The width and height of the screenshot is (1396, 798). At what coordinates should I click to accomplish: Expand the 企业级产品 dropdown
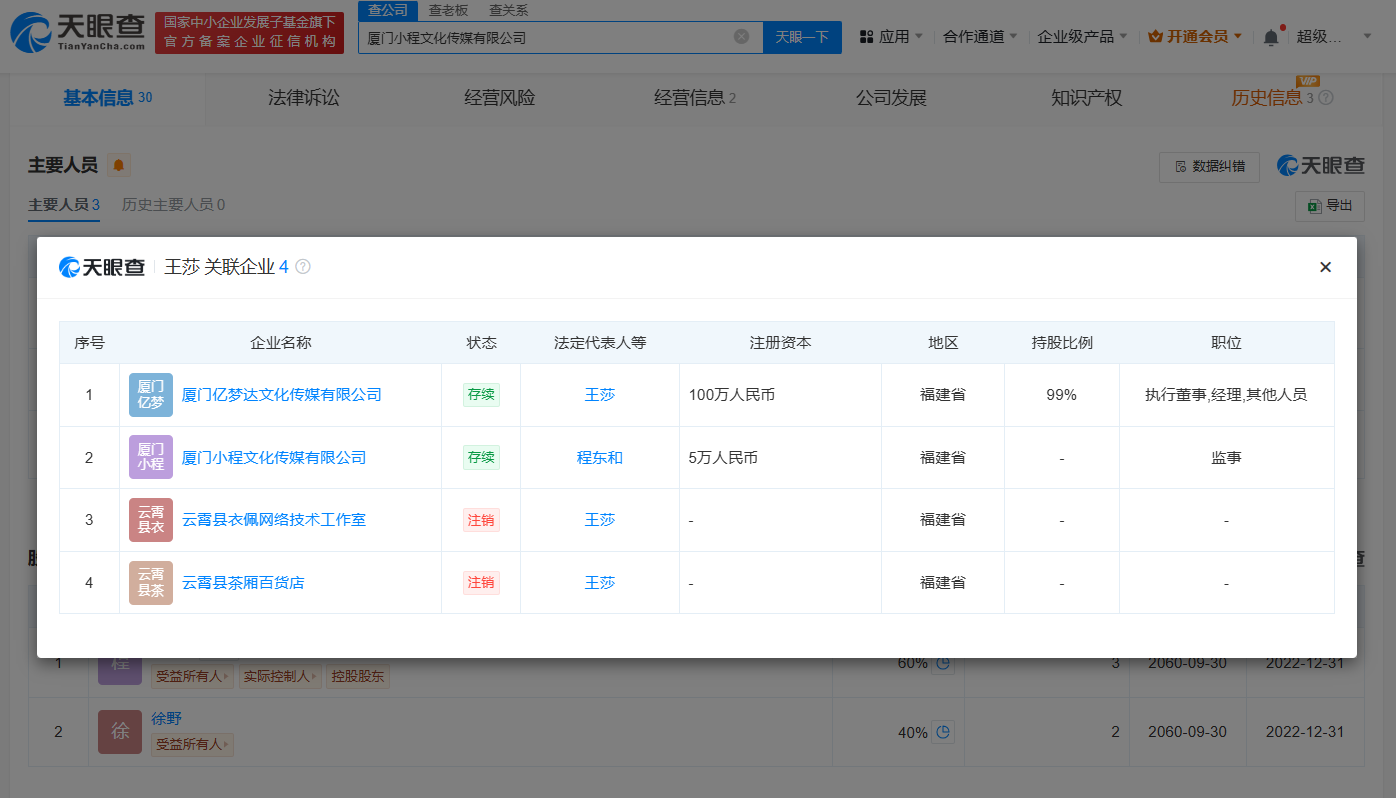pos(1082,37)
